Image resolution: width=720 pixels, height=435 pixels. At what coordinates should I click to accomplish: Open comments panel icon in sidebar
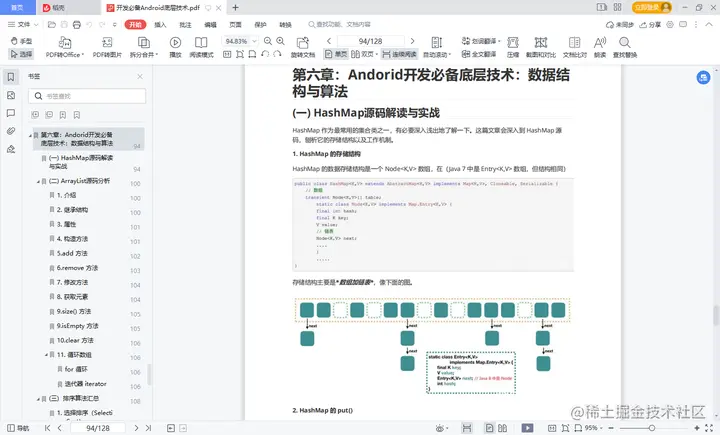11,113
